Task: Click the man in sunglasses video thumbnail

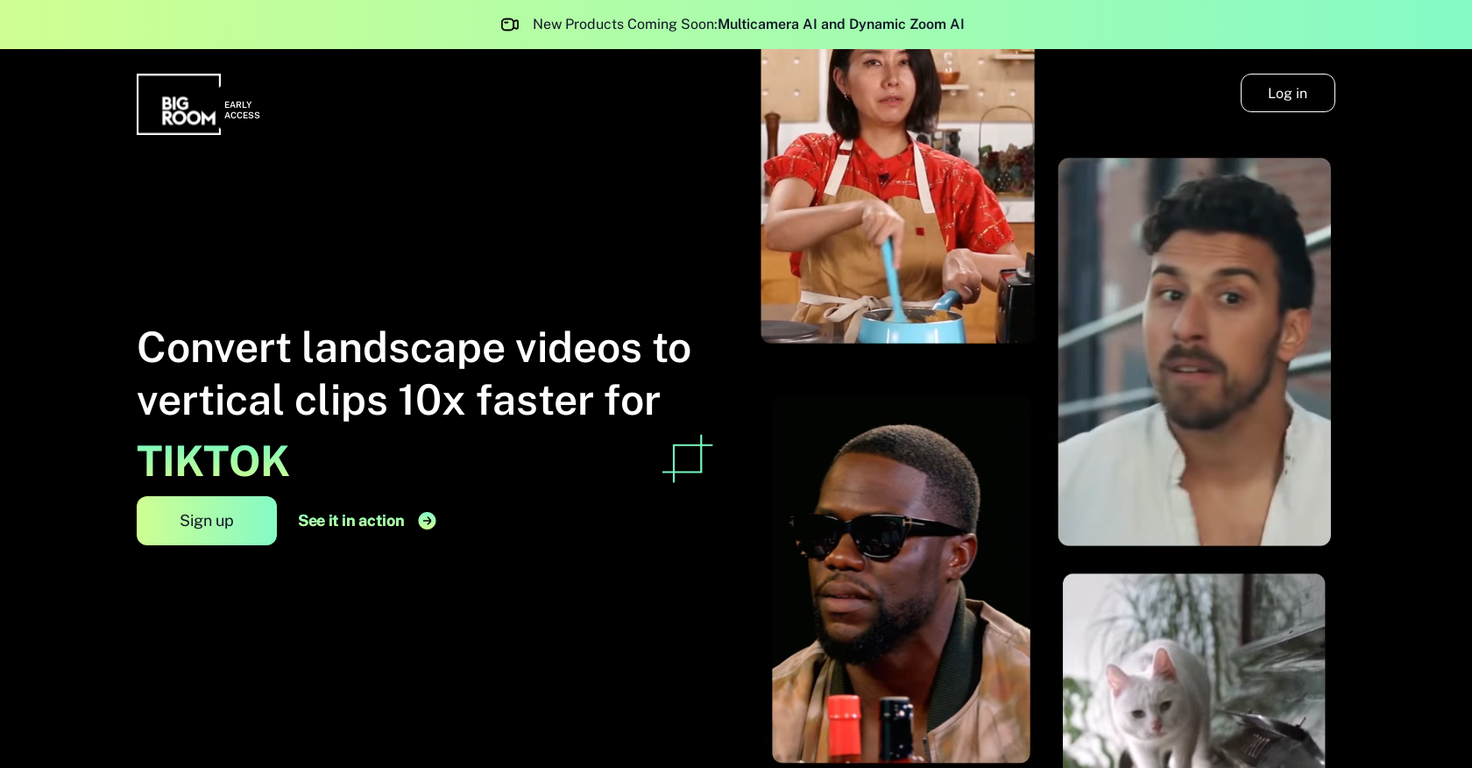Action: tap(900, 580)
